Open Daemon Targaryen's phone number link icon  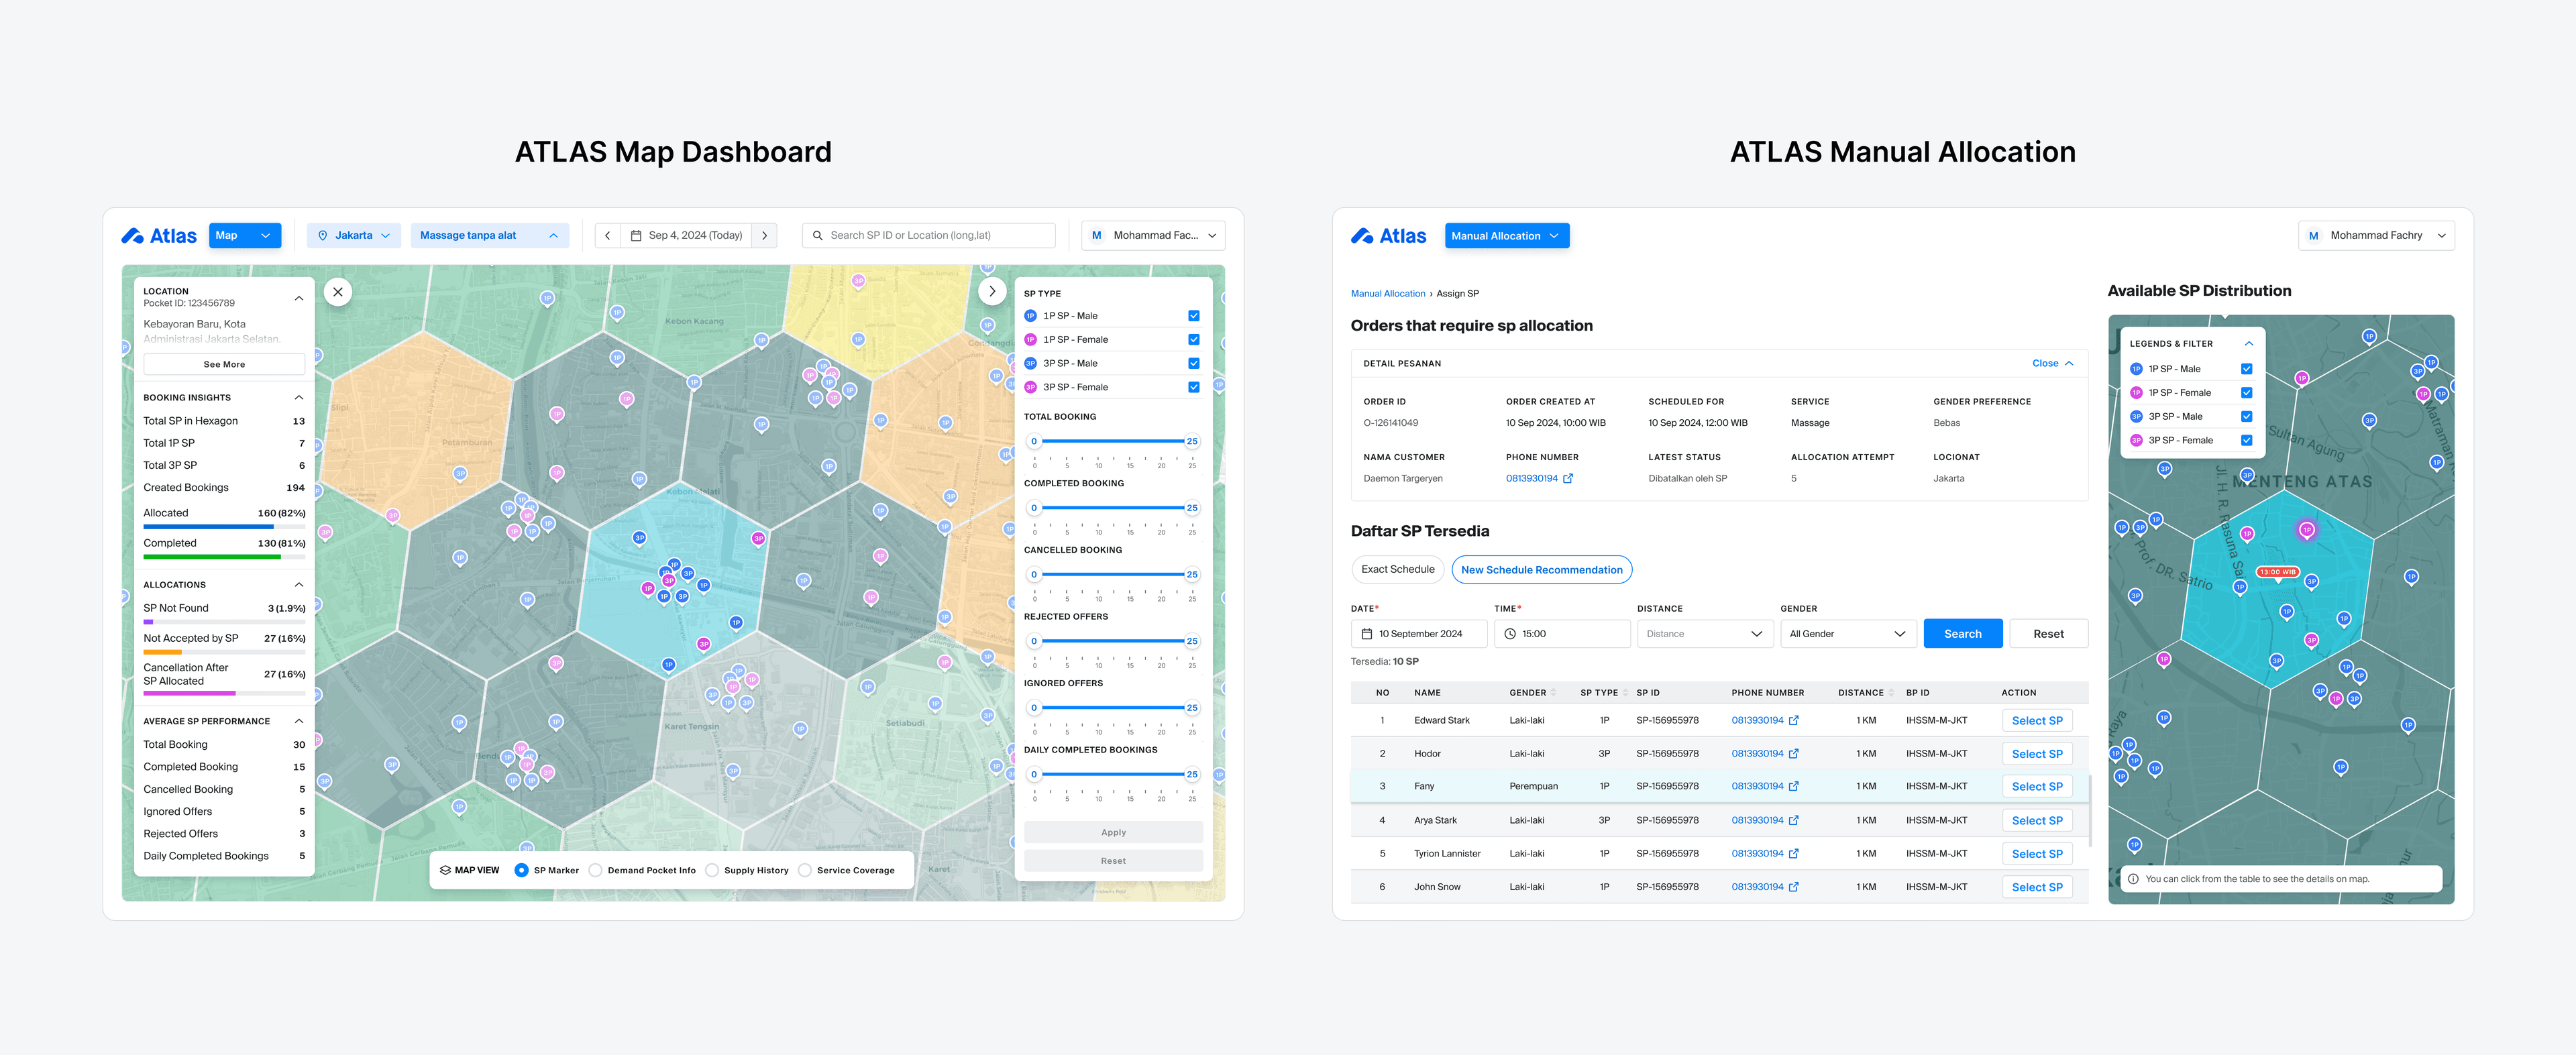coord(1568,479)
